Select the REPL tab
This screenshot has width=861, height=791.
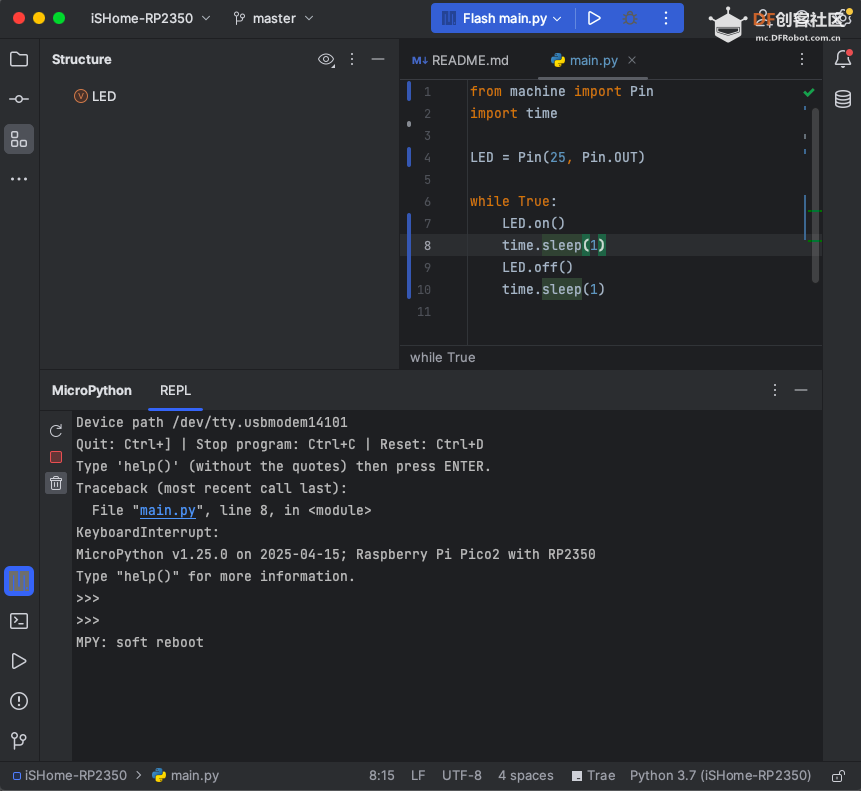pos(175,390)
